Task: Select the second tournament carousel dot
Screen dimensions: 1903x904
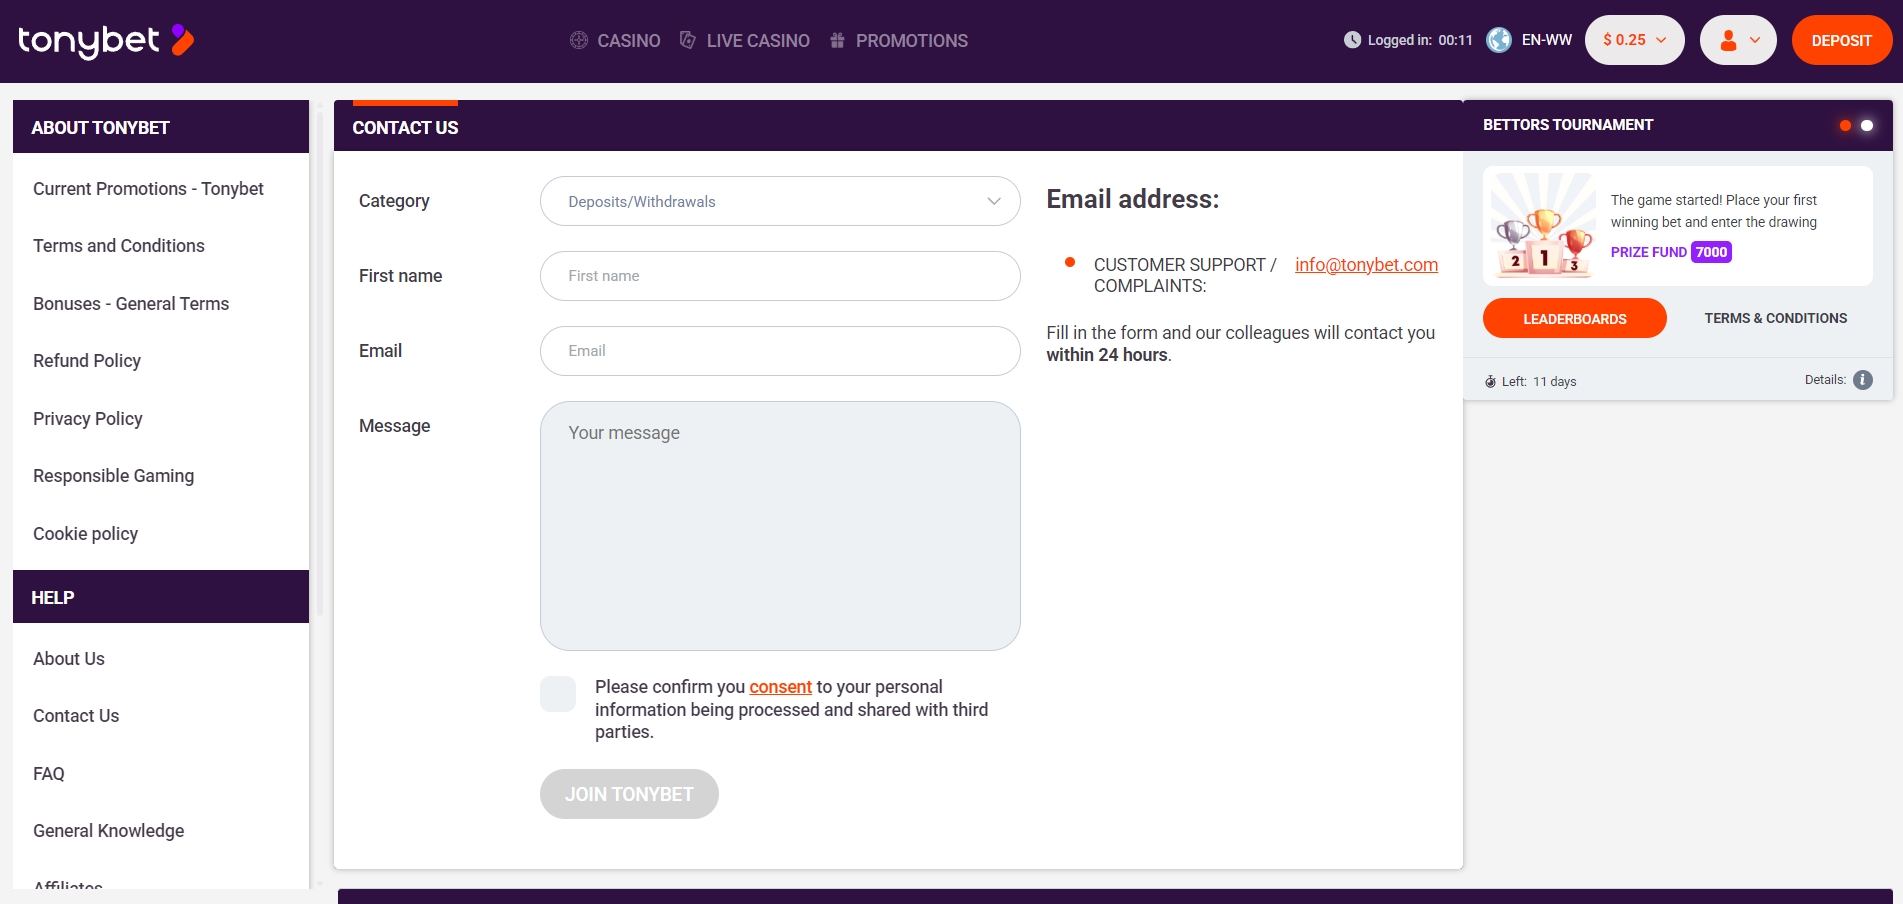Action: [1866, 126]
